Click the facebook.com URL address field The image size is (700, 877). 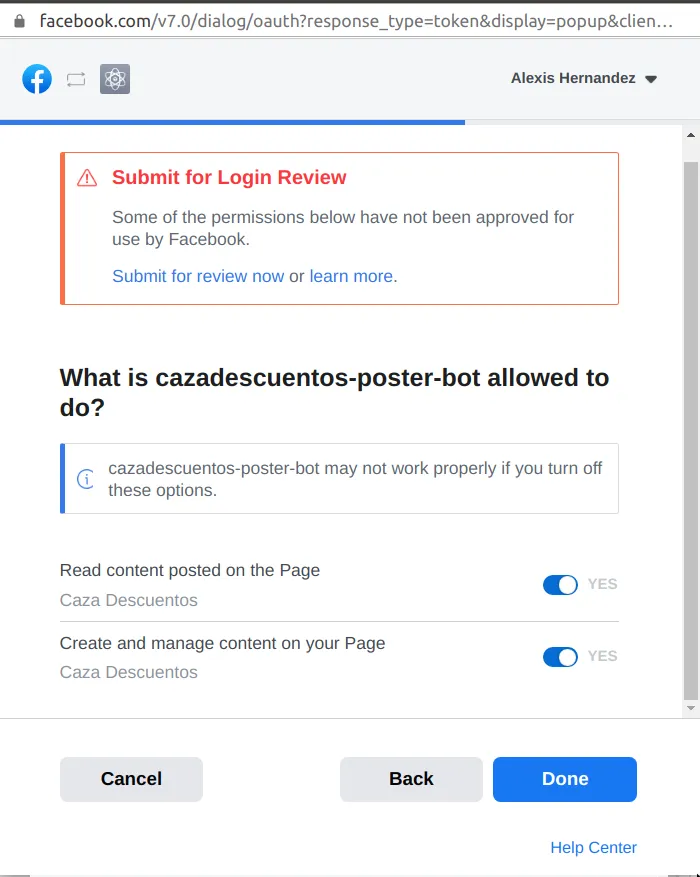[x=356, y=21]
